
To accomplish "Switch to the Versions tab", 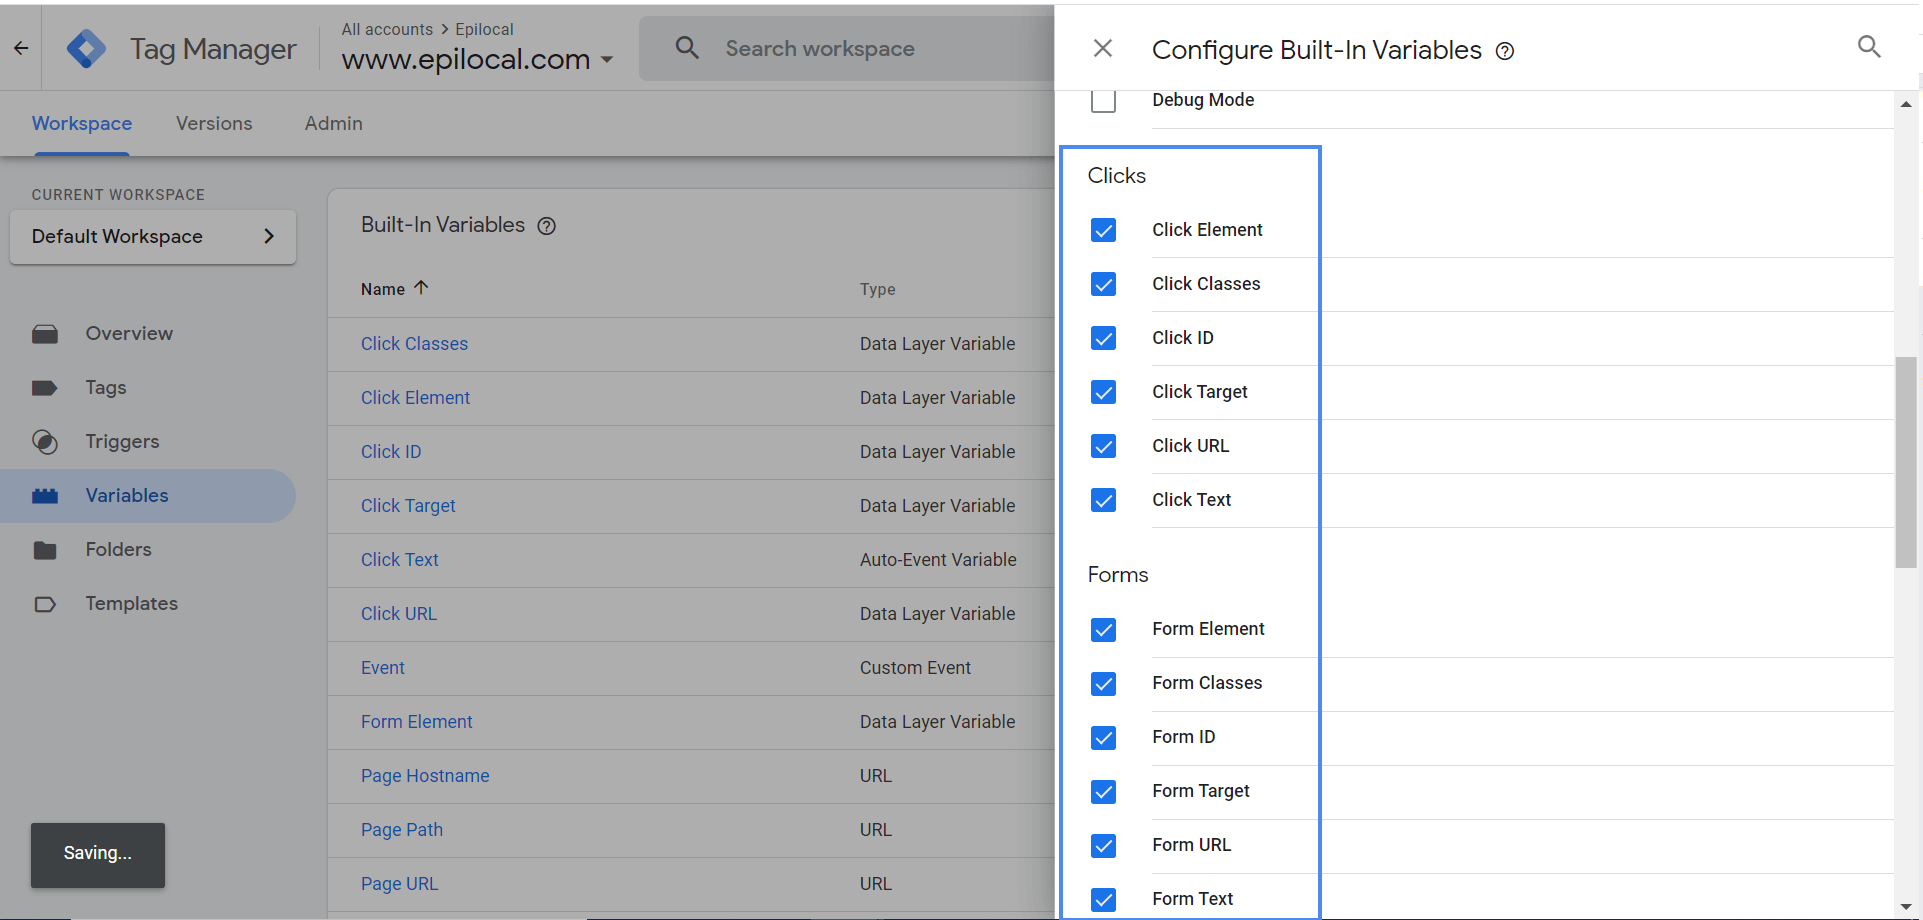I will tap(214, 124).
